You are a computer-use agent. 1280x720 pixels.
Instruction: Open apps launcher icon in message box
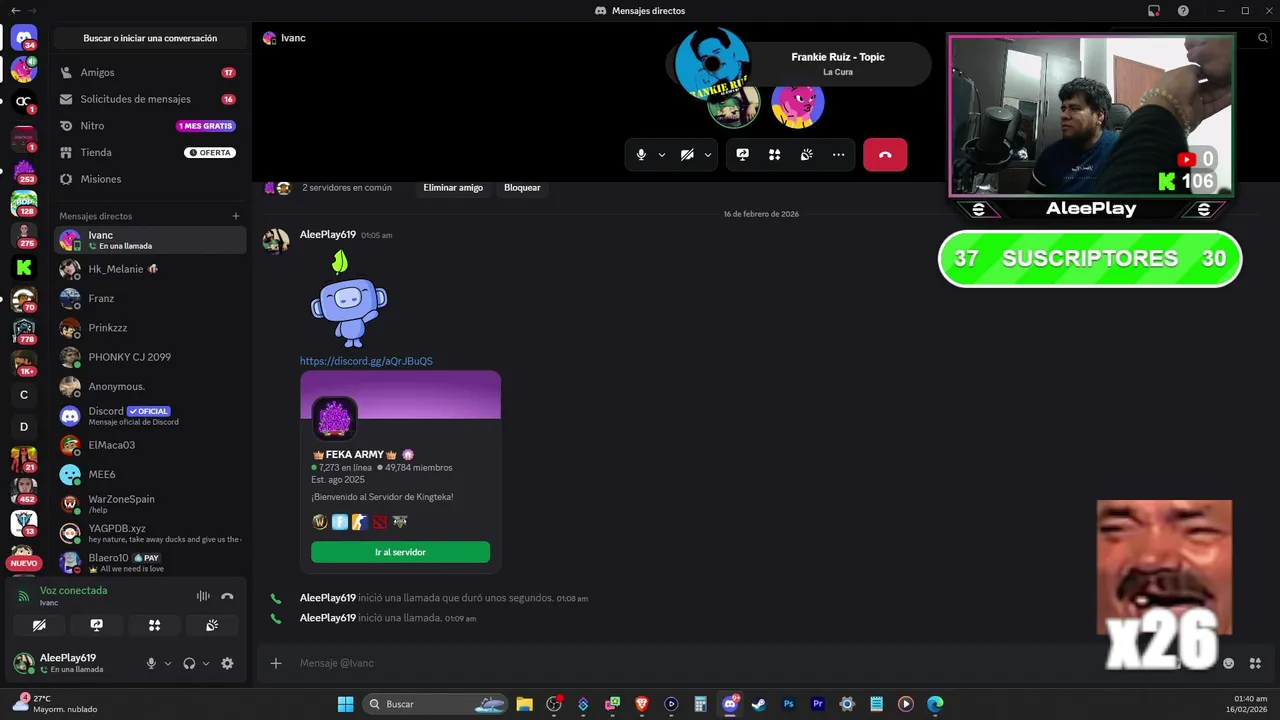click(1255, 663)
